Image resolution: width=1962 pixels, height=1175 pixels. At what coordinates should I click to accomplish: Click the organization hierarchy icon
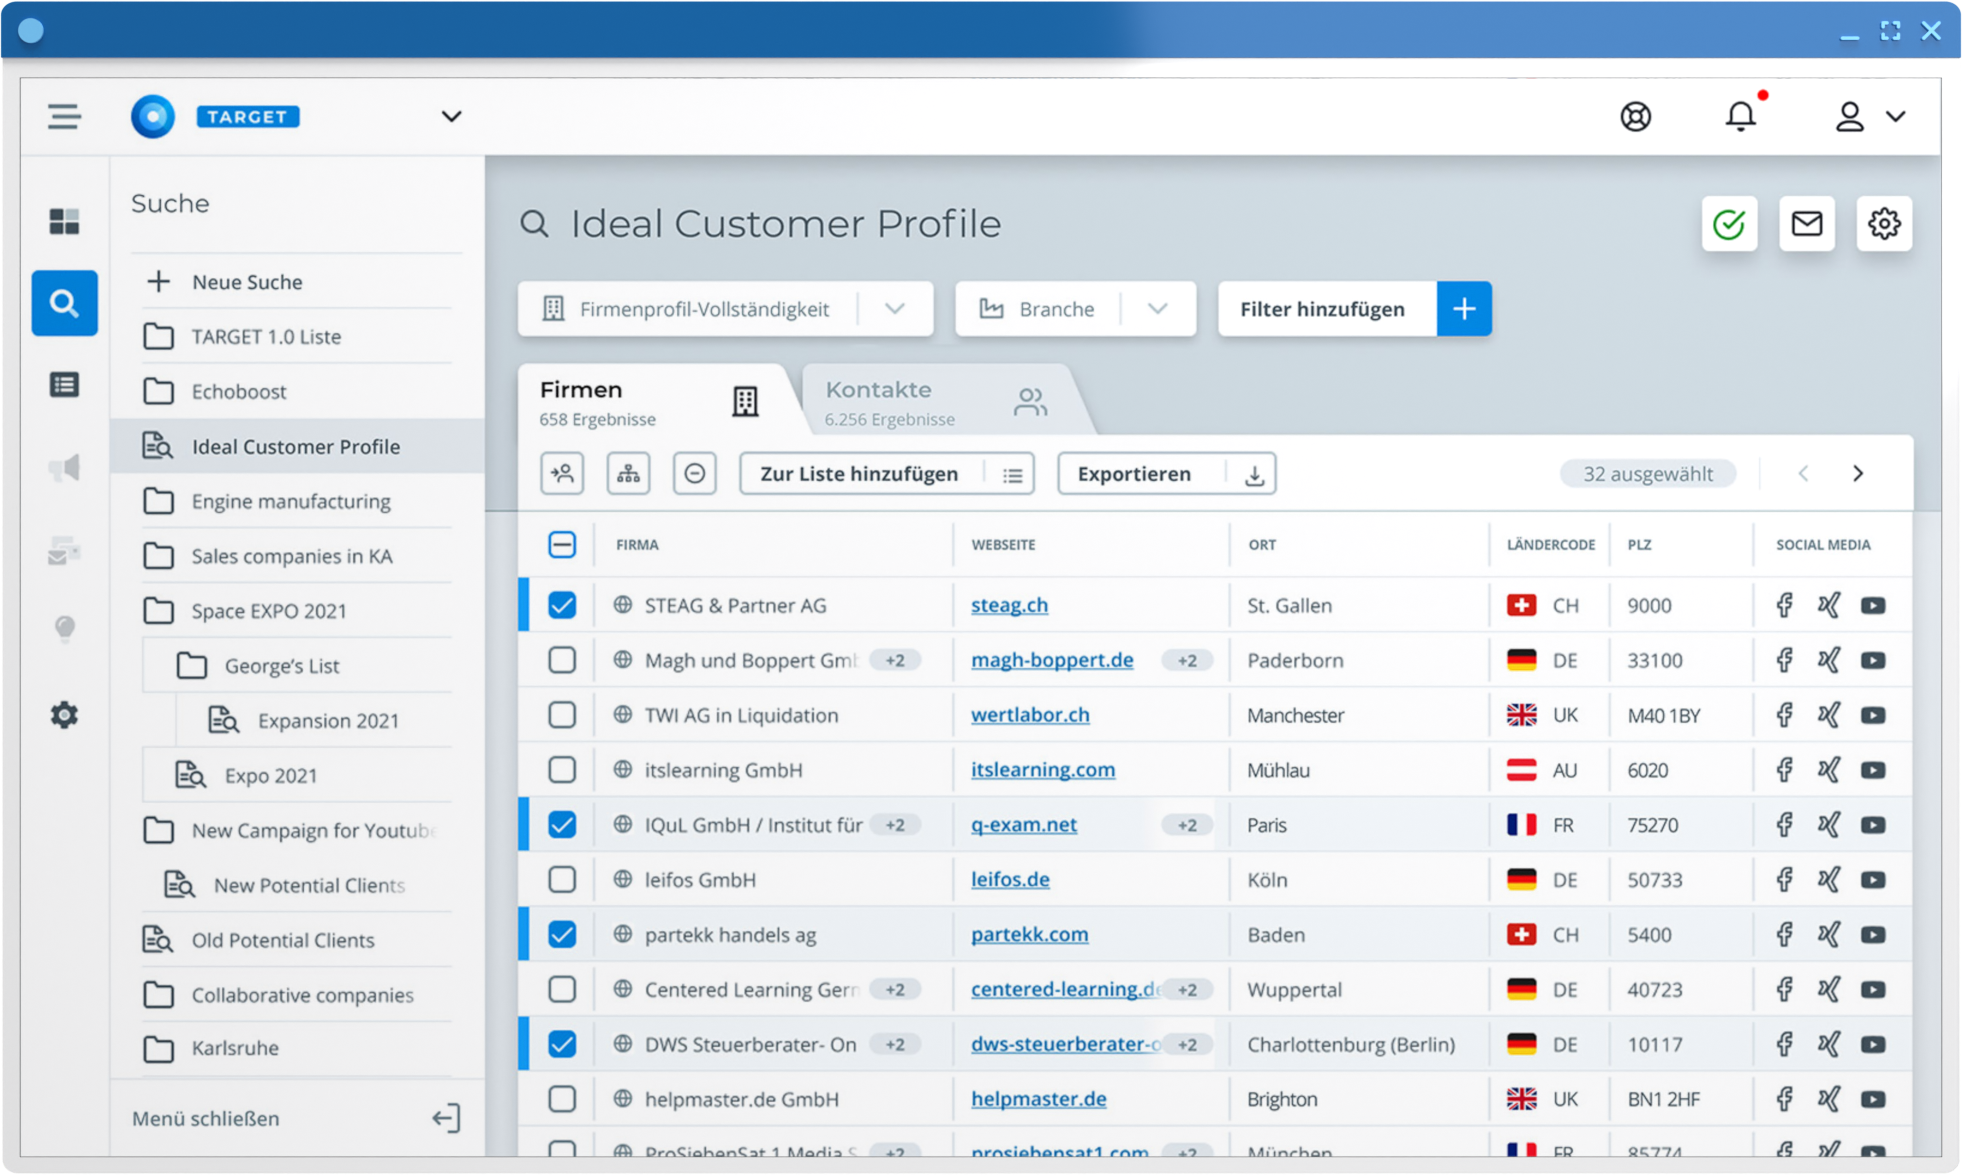pyautogui.click(x=628, y=473)
